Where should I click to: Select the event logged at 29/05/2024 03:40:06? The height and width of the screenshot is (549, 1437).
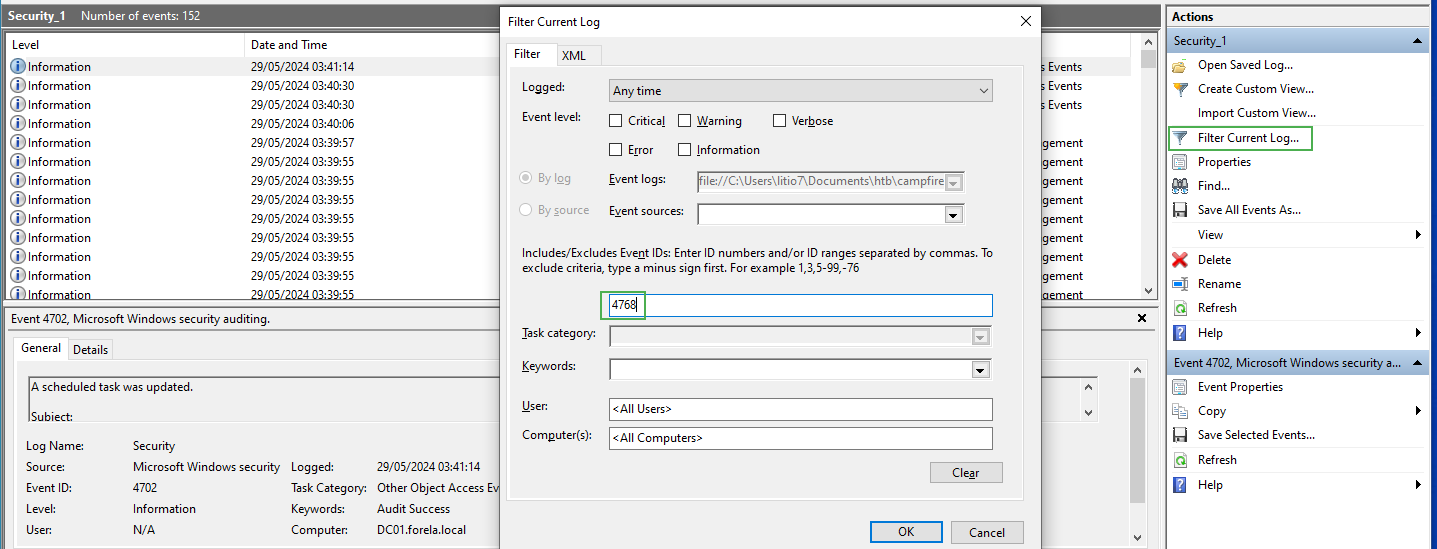(302, 124)
